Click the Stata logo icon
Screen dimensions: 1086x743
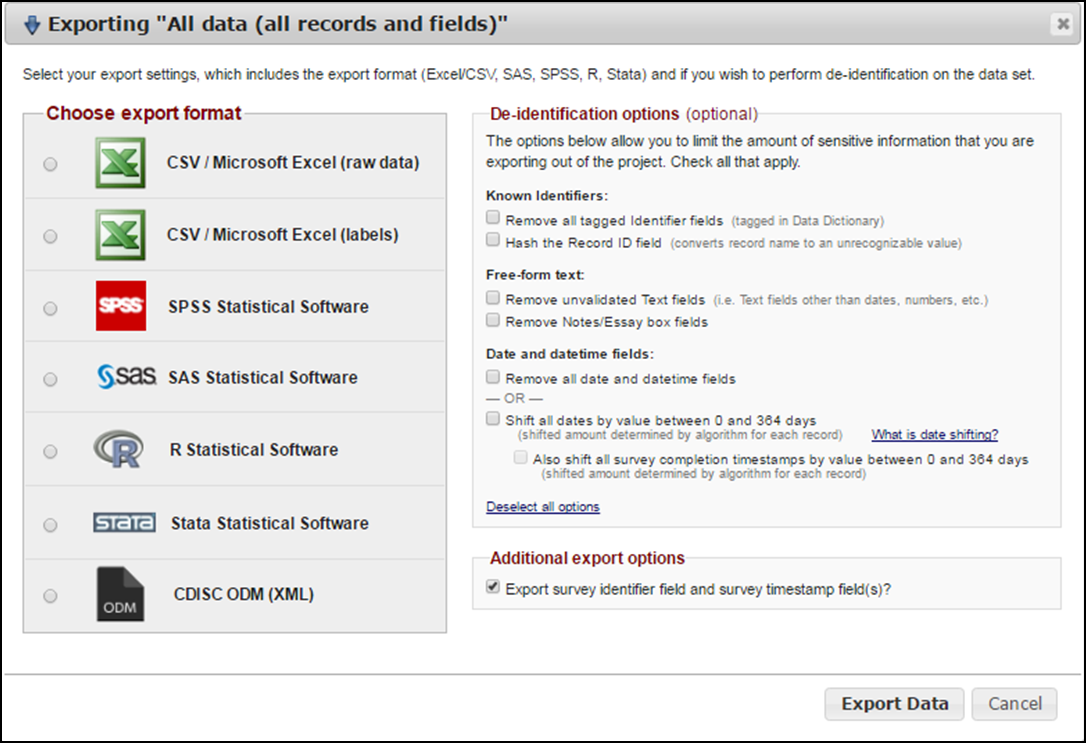point(124,523)
